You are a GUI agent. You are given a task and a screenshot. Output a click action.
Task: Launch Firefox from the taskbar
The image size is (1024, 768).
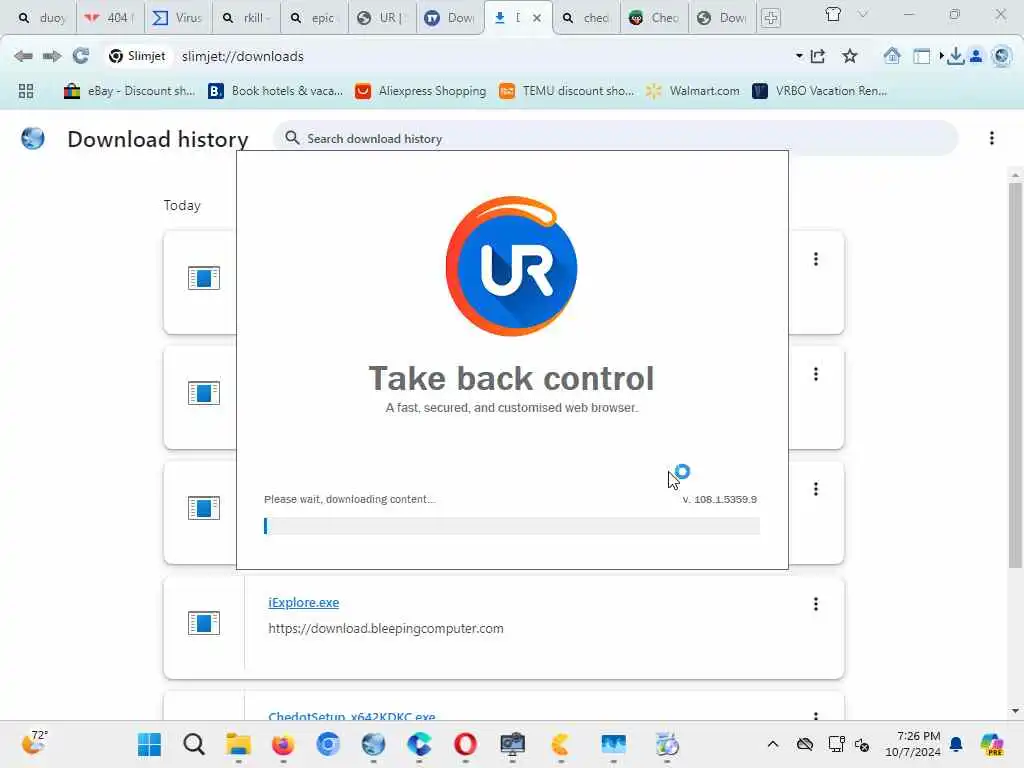[283, 744]
